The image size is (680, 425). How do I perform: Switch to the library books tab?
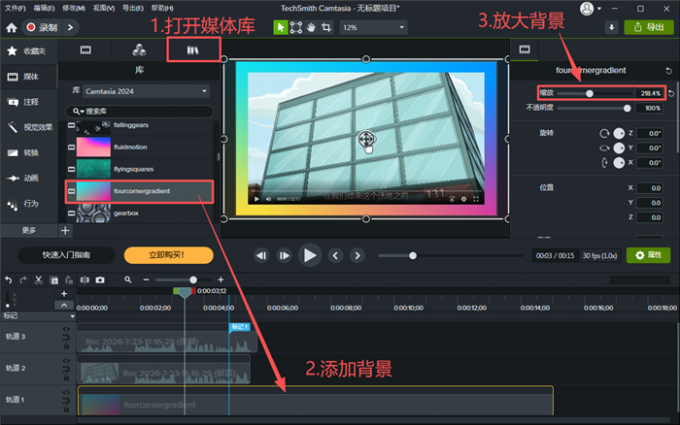(193, 50)
